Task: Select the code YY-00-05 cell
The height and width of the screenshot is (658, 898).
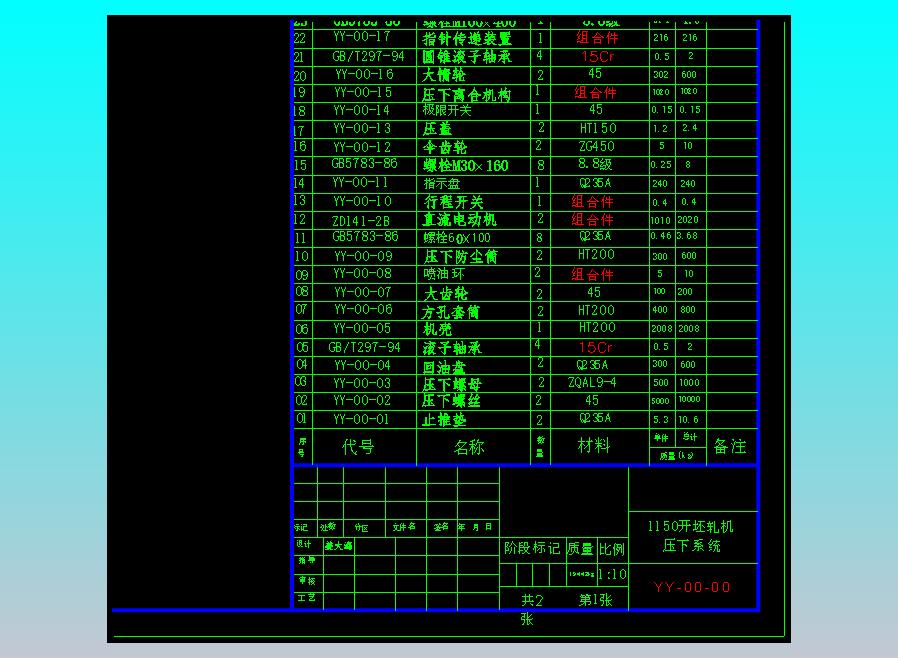Action: 363,329
